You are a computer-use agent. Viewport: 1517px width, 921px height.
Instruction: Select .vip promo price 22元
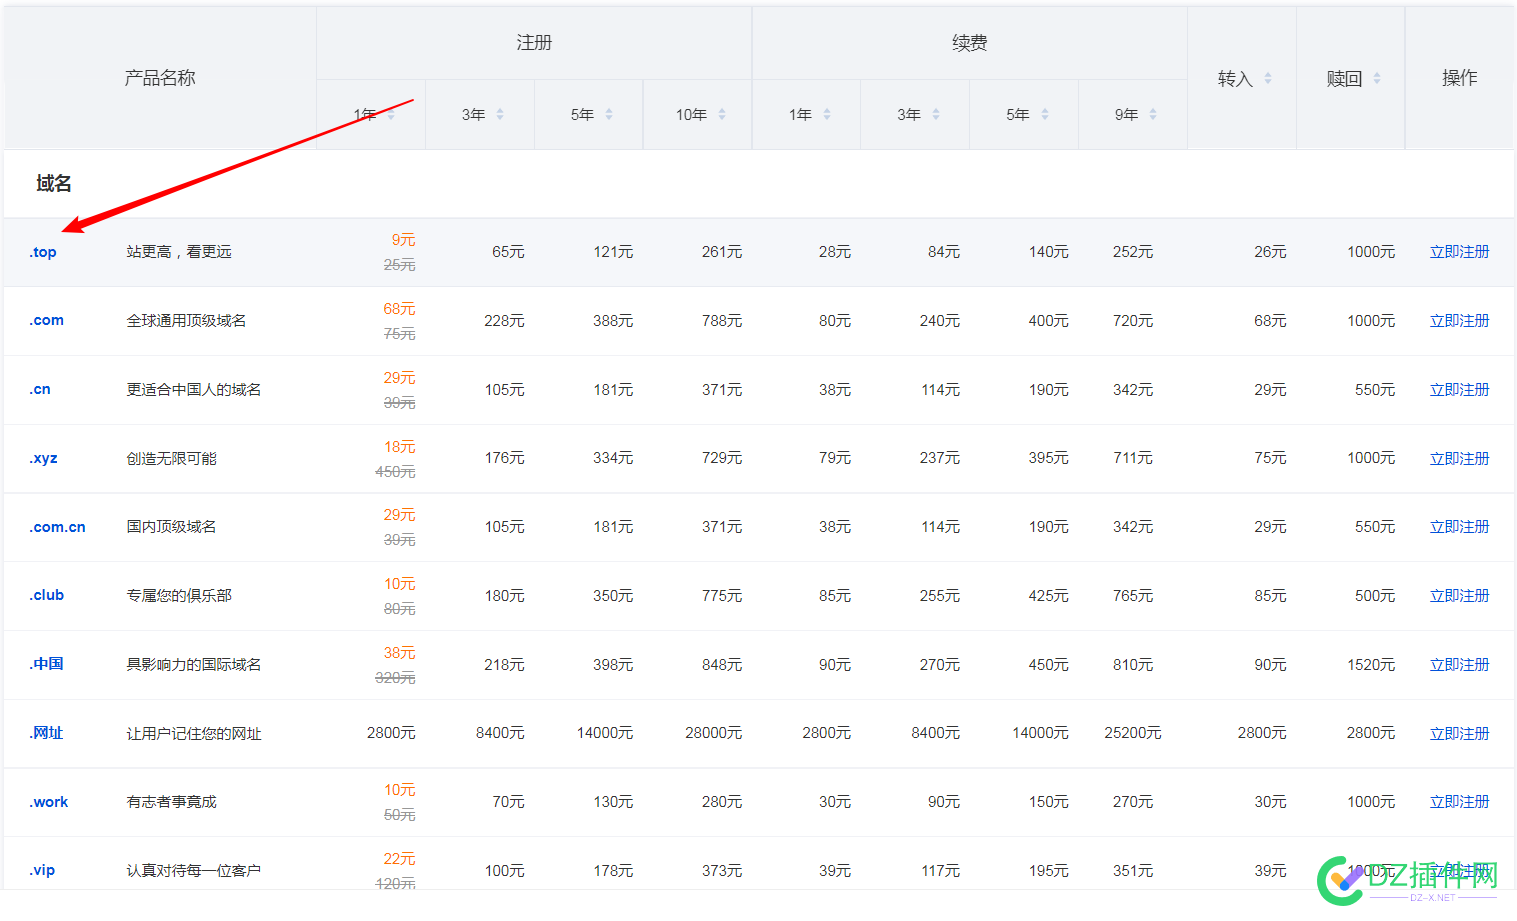tap(399, 859)
